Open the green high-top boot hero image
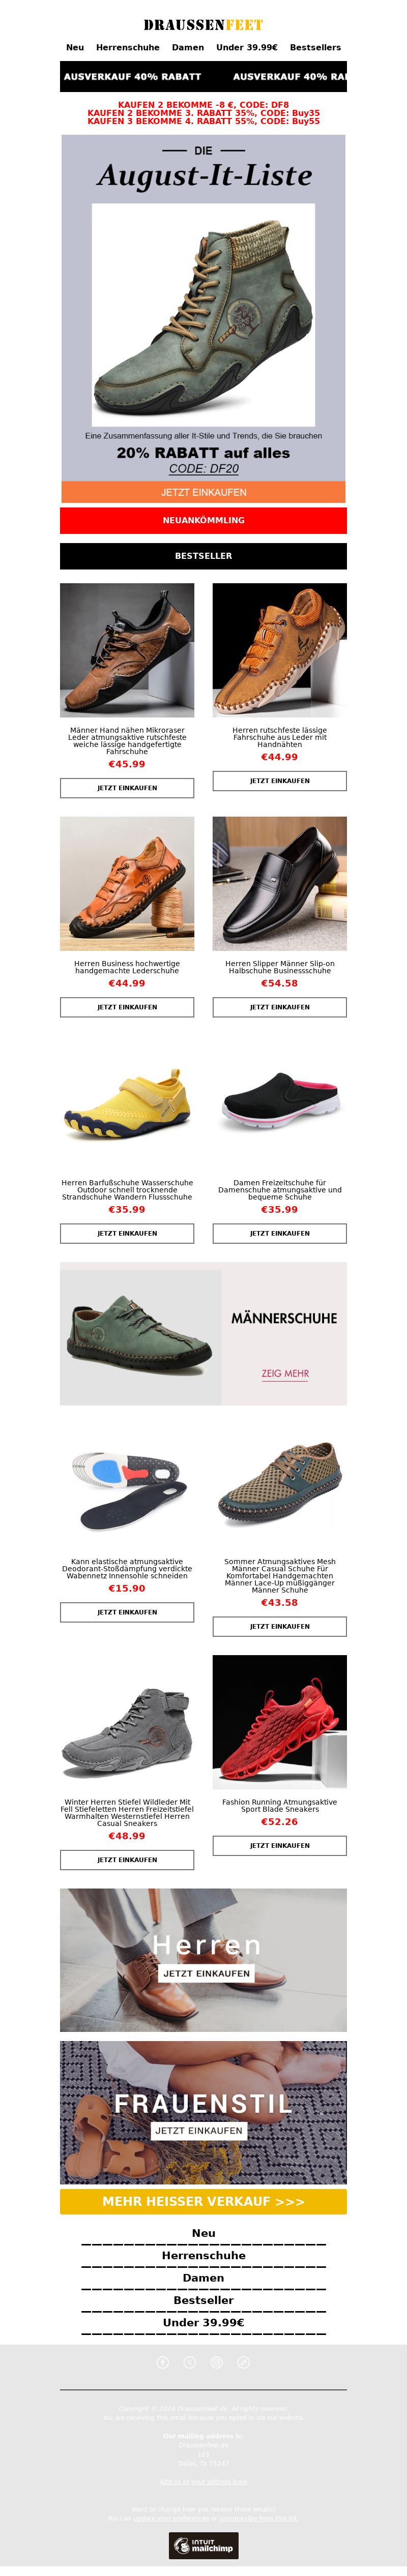This screenshot has height=2576, width=407. 203,315
